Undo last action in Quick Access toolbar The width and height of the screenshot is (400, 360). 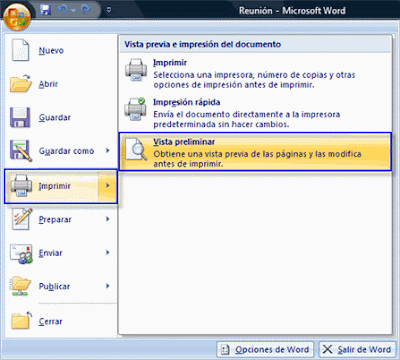[x=62, y=10]
